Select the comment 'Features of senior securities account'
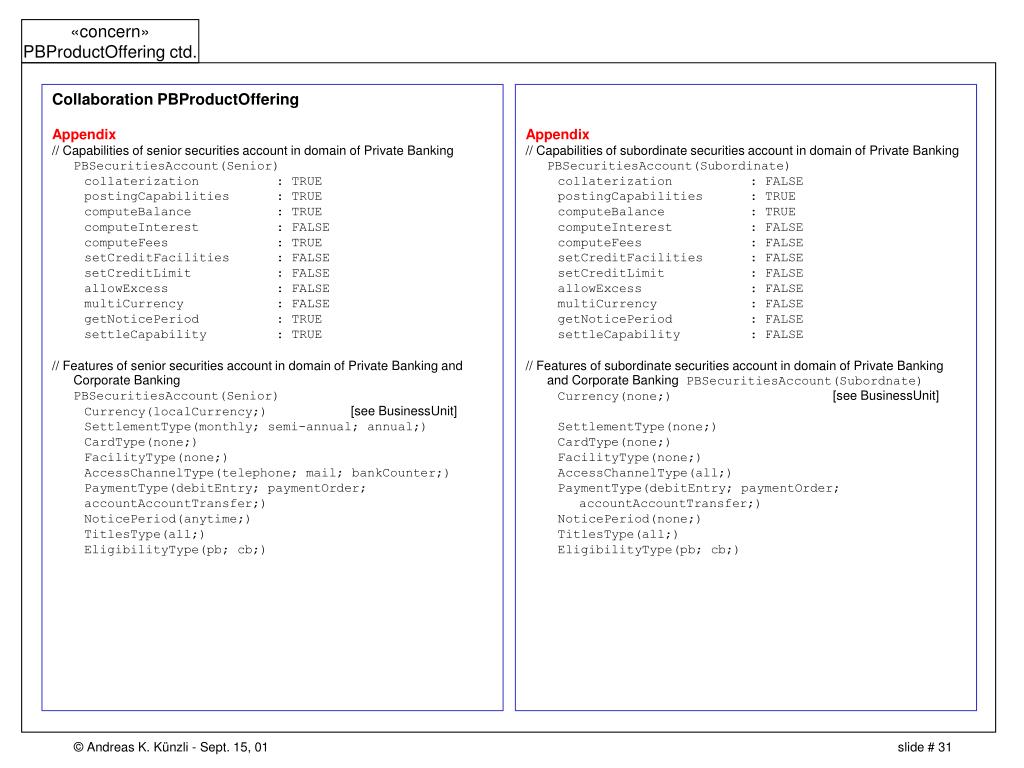The height and width of the screenshot is (768, 1024). [x=257, y=373]
